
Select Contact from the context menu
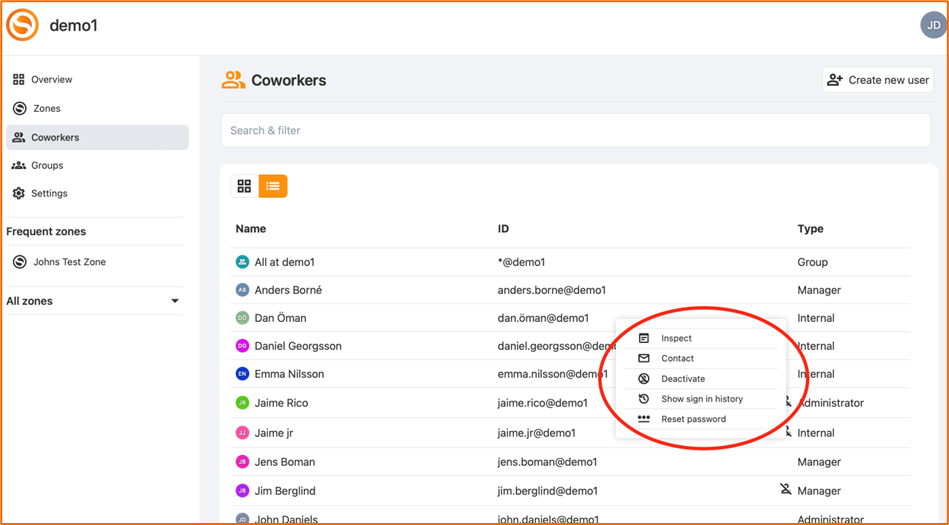[677, 358]
